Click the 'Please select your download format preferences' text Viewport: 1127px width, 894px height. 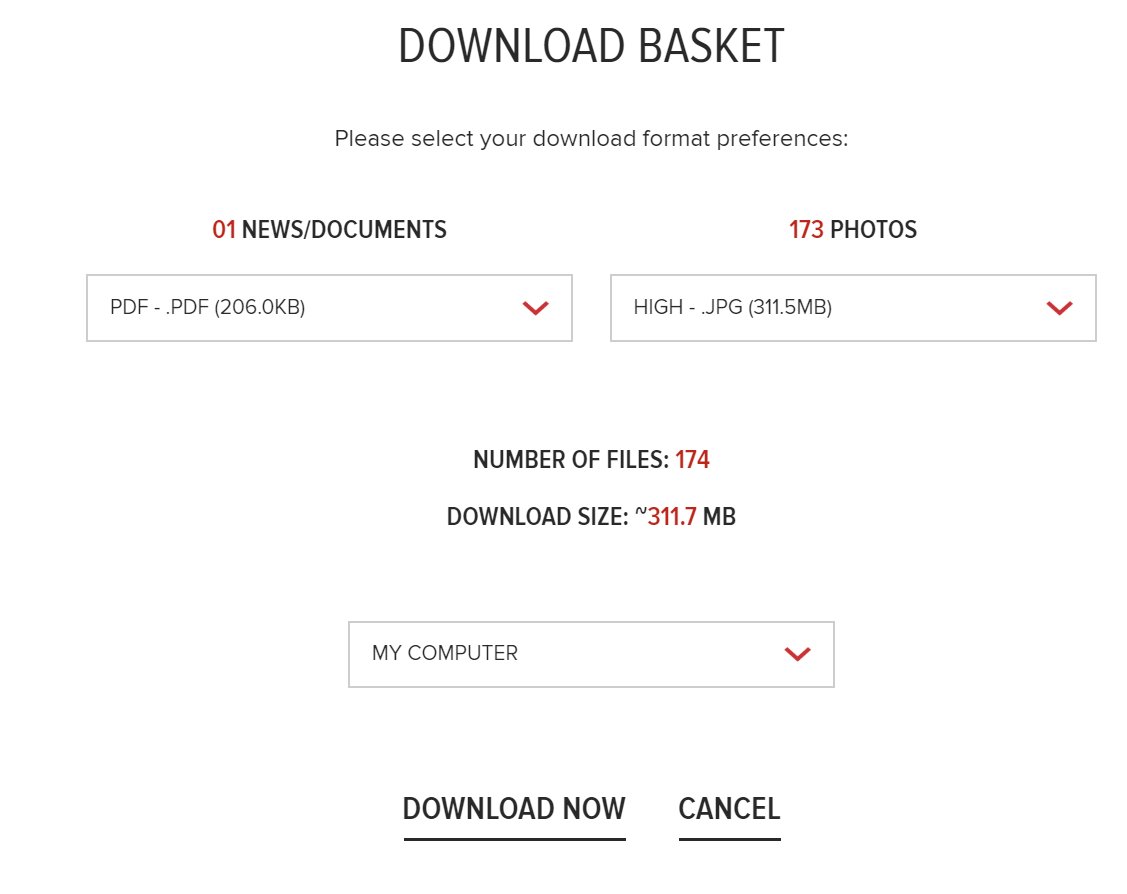[x=591, y=138]
